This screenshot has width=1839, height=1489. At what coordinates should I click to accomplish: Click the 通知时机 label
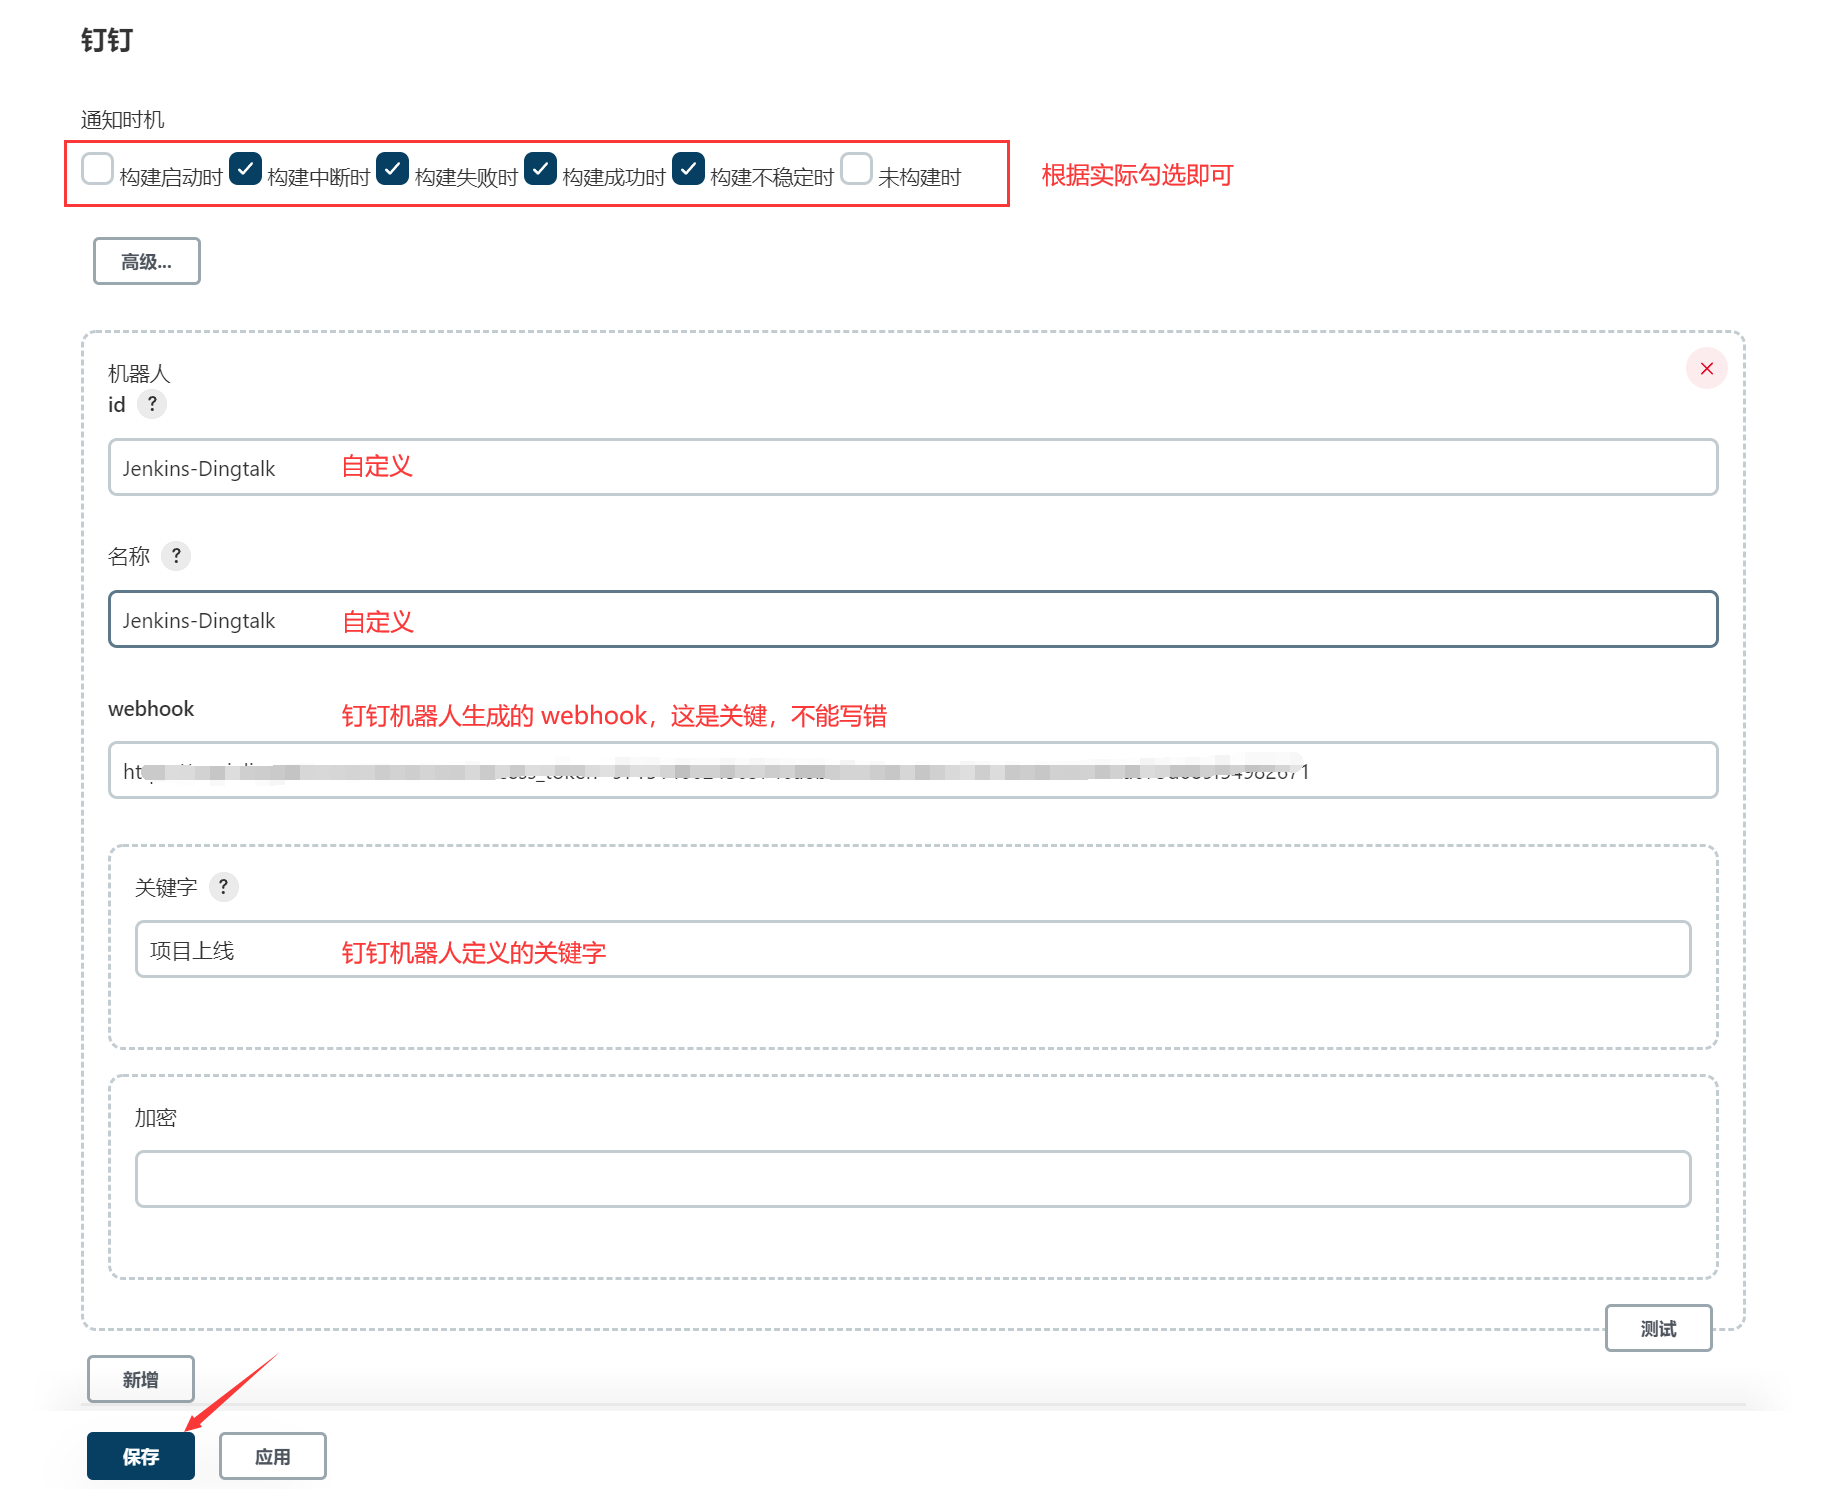pos(122,120)
